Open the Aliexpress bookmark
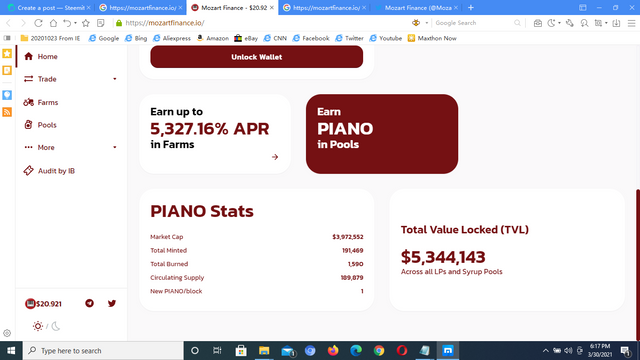Viewport: 640px width, 360px height. pos(172,38)
